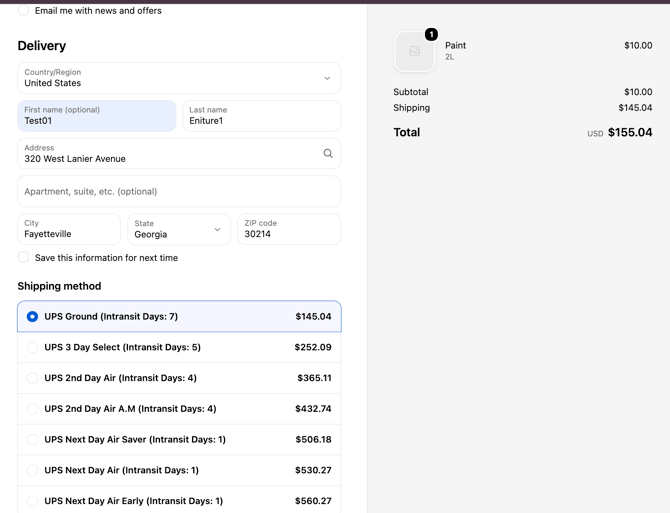Click the Paint product name in summary
670x513 pixels.
[455, 45]
